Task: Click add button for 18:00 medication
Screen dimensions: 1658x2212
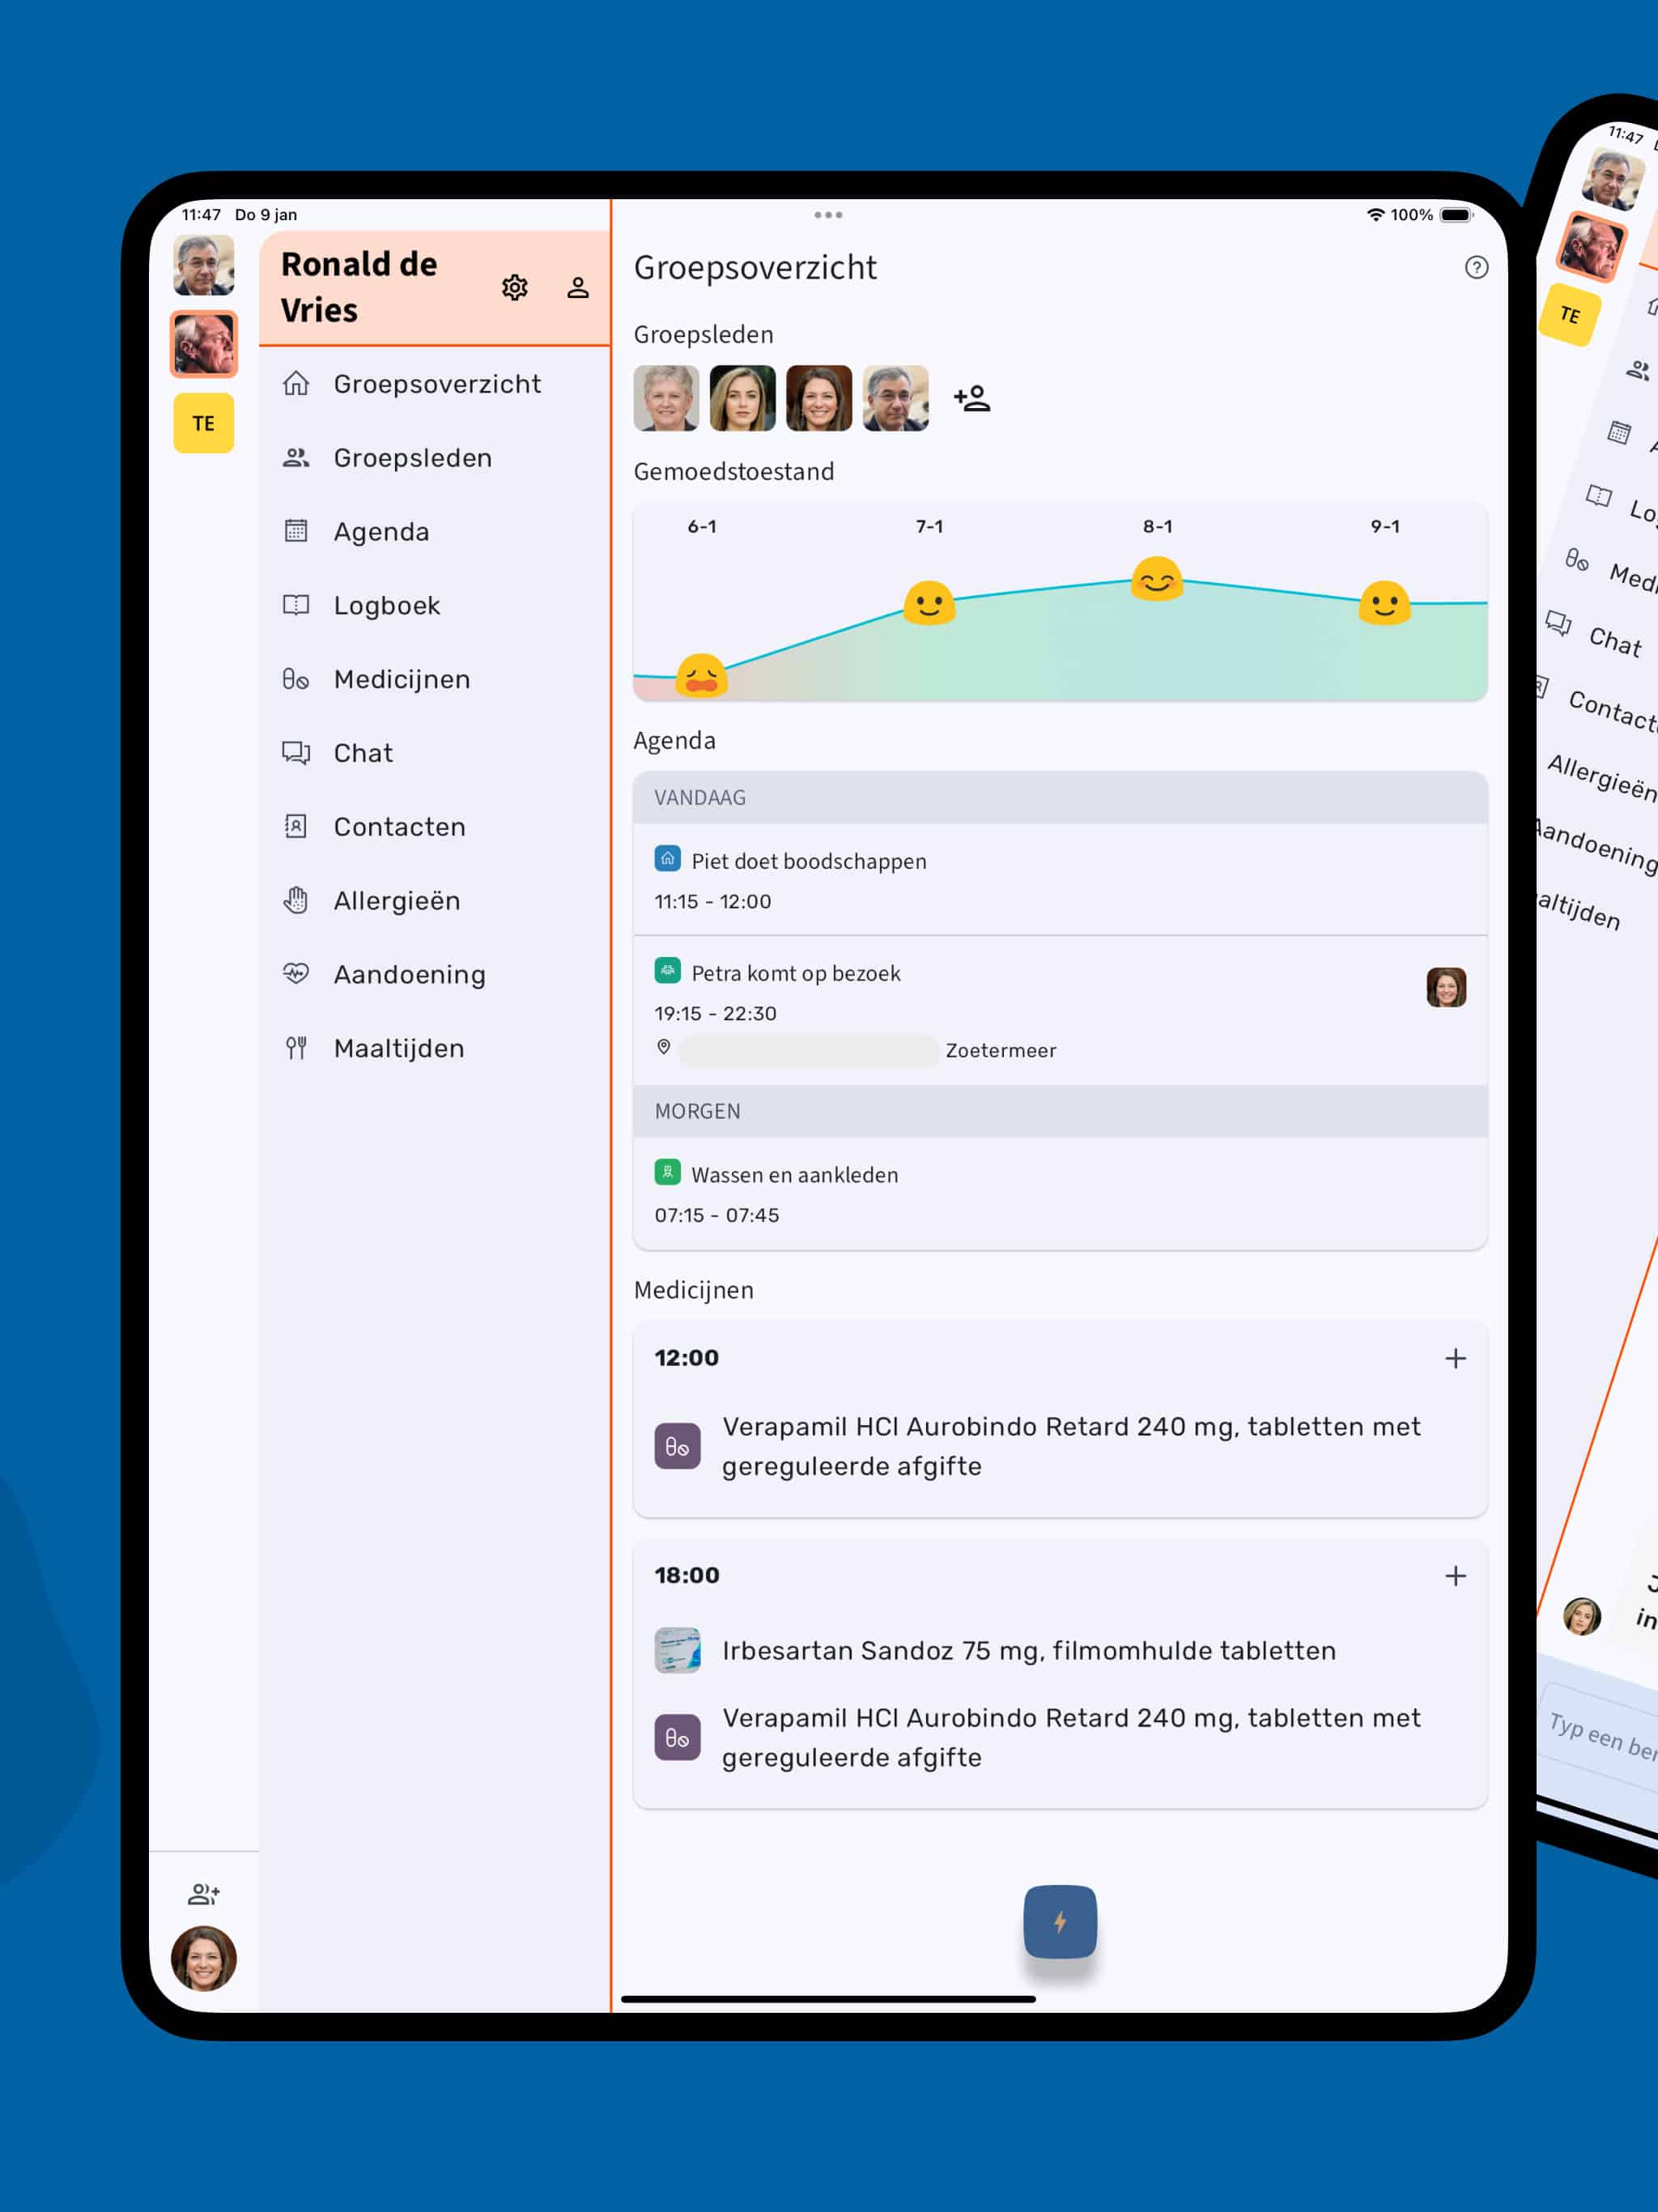Action: 1456,1575
